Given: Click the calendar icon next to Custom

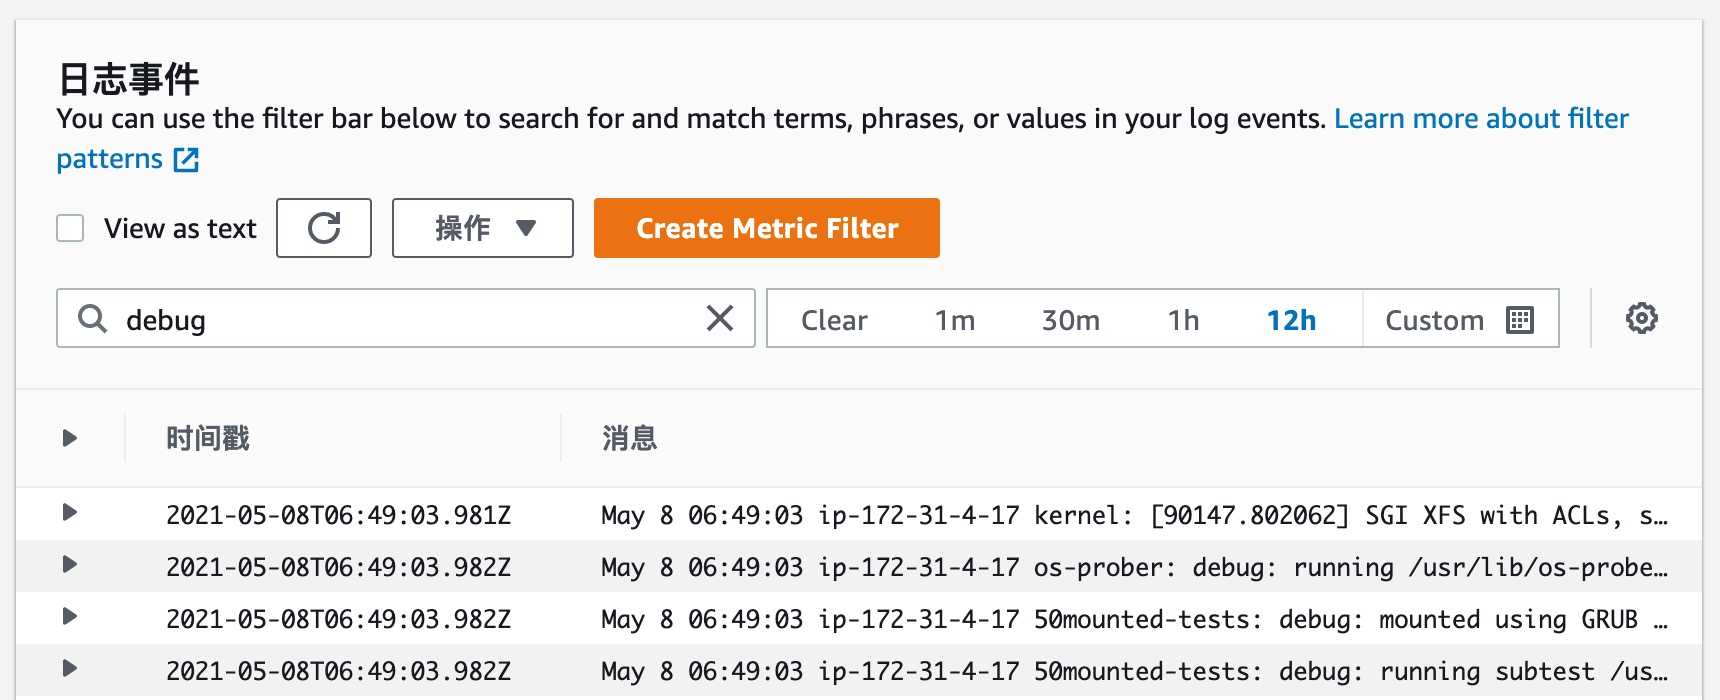Looking at the screenshot, I should pyautogui.click(x=1519, y=320).
